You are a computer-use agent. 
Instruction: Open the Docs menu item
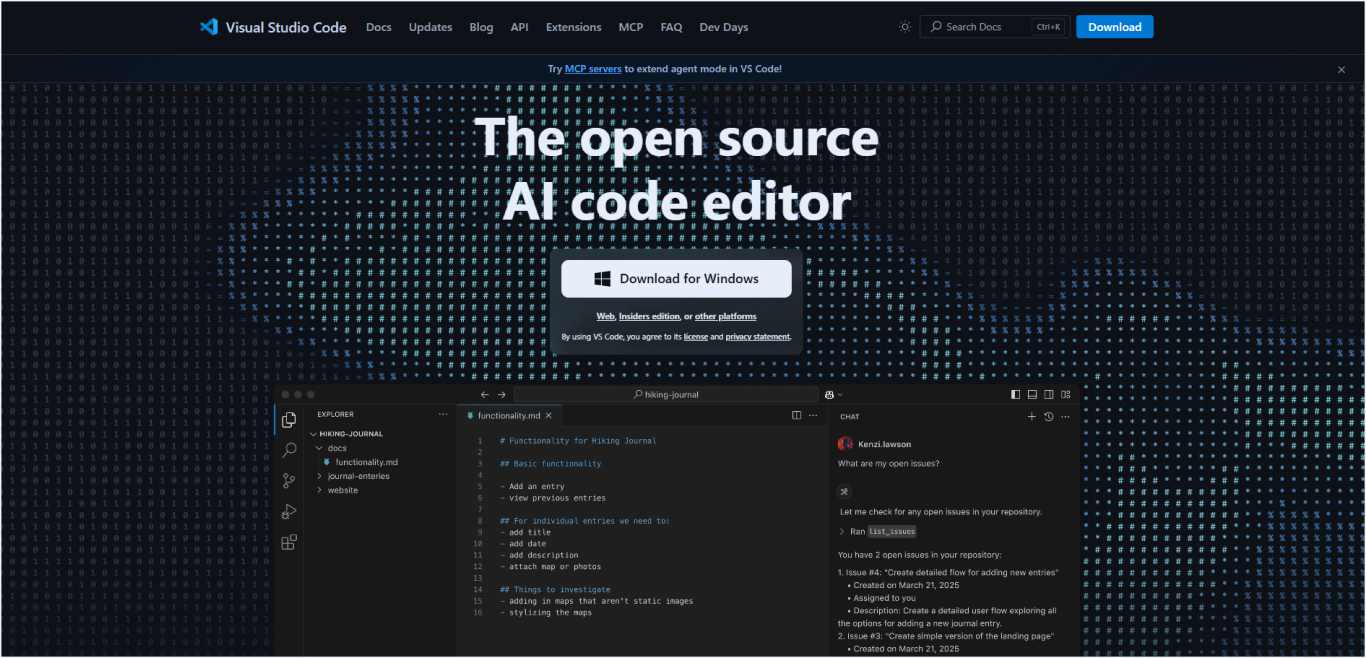tap(378, 27)
